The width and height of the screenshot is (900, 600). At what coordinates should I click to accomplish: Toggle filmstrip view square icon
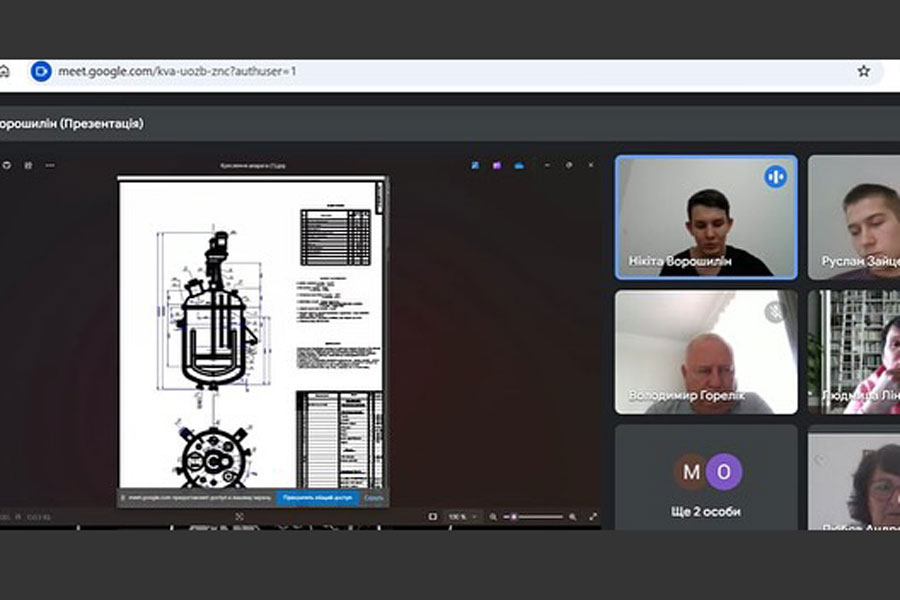(433, 517)
